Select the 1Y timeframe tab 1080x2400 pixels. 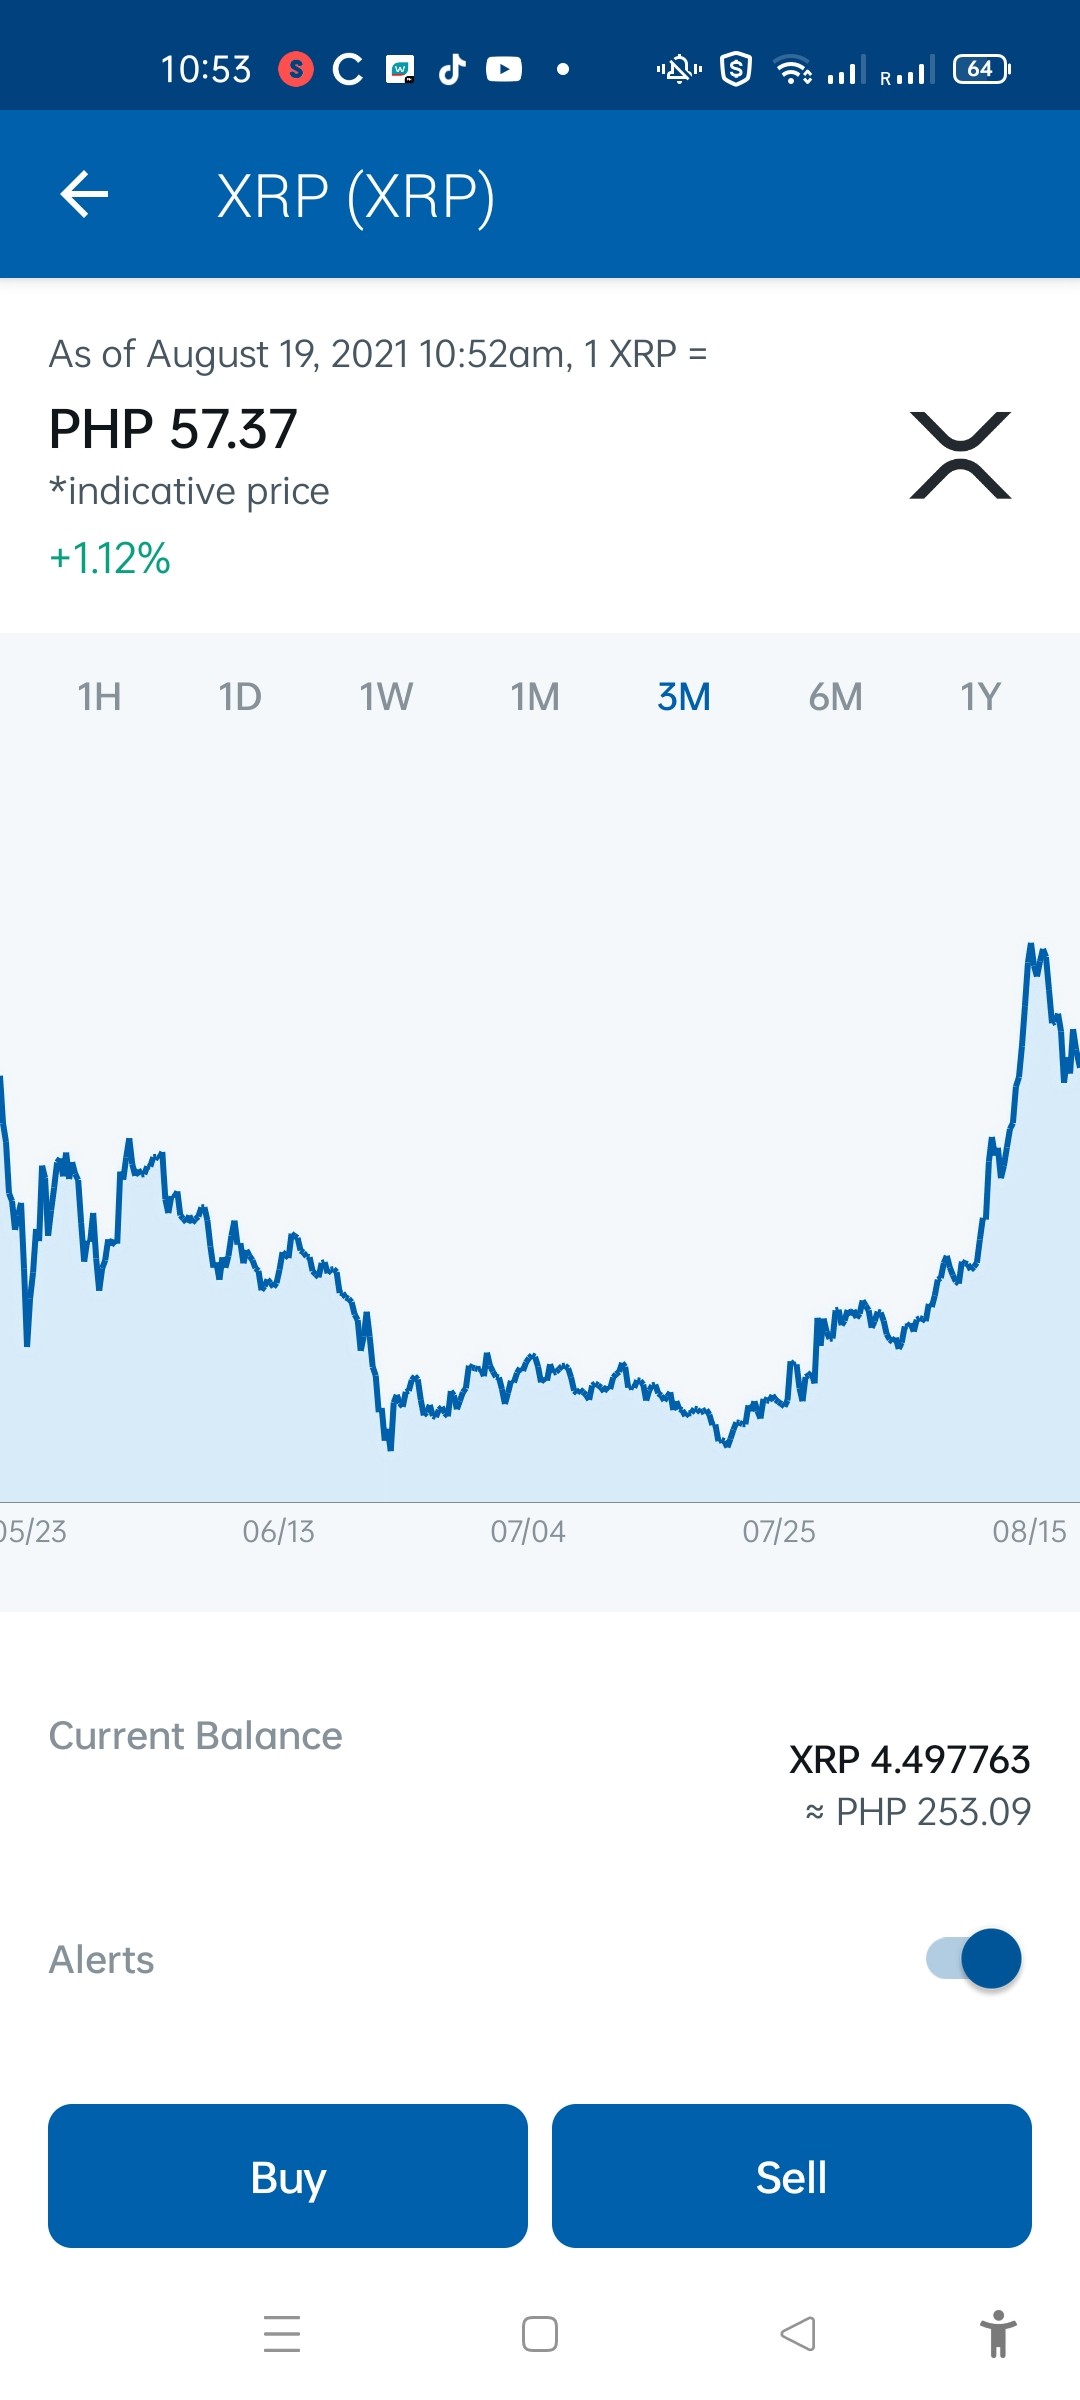click(x=980, y=696)
